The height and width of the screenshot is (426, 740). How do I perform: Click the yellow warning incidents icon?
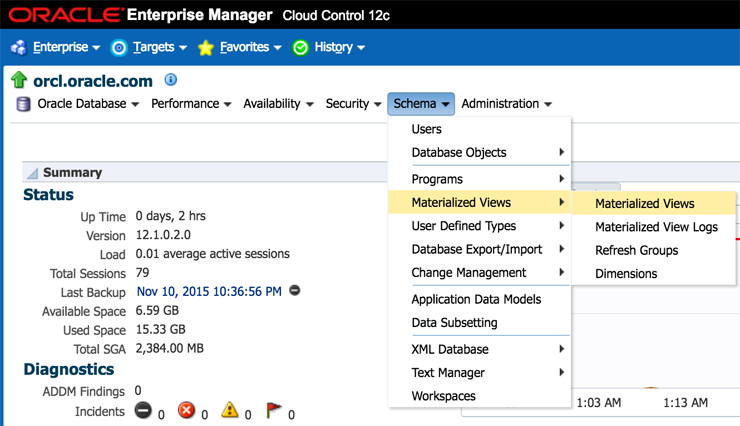click(230, 410)
